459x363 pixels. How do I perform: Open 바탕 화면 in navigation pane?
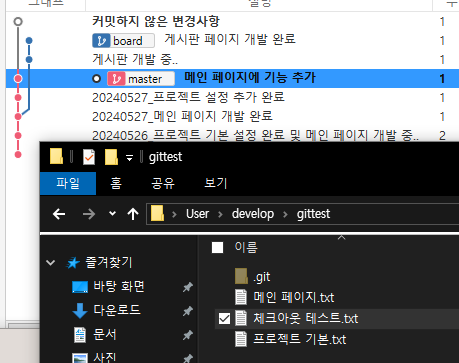[x=119, y=287]
